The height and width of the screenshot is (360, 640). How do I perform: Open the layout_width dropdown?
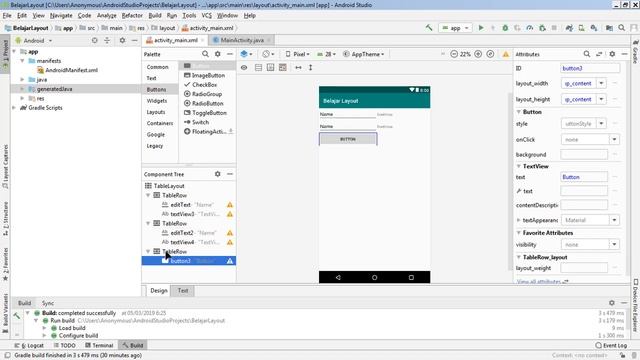coord(601,83)
